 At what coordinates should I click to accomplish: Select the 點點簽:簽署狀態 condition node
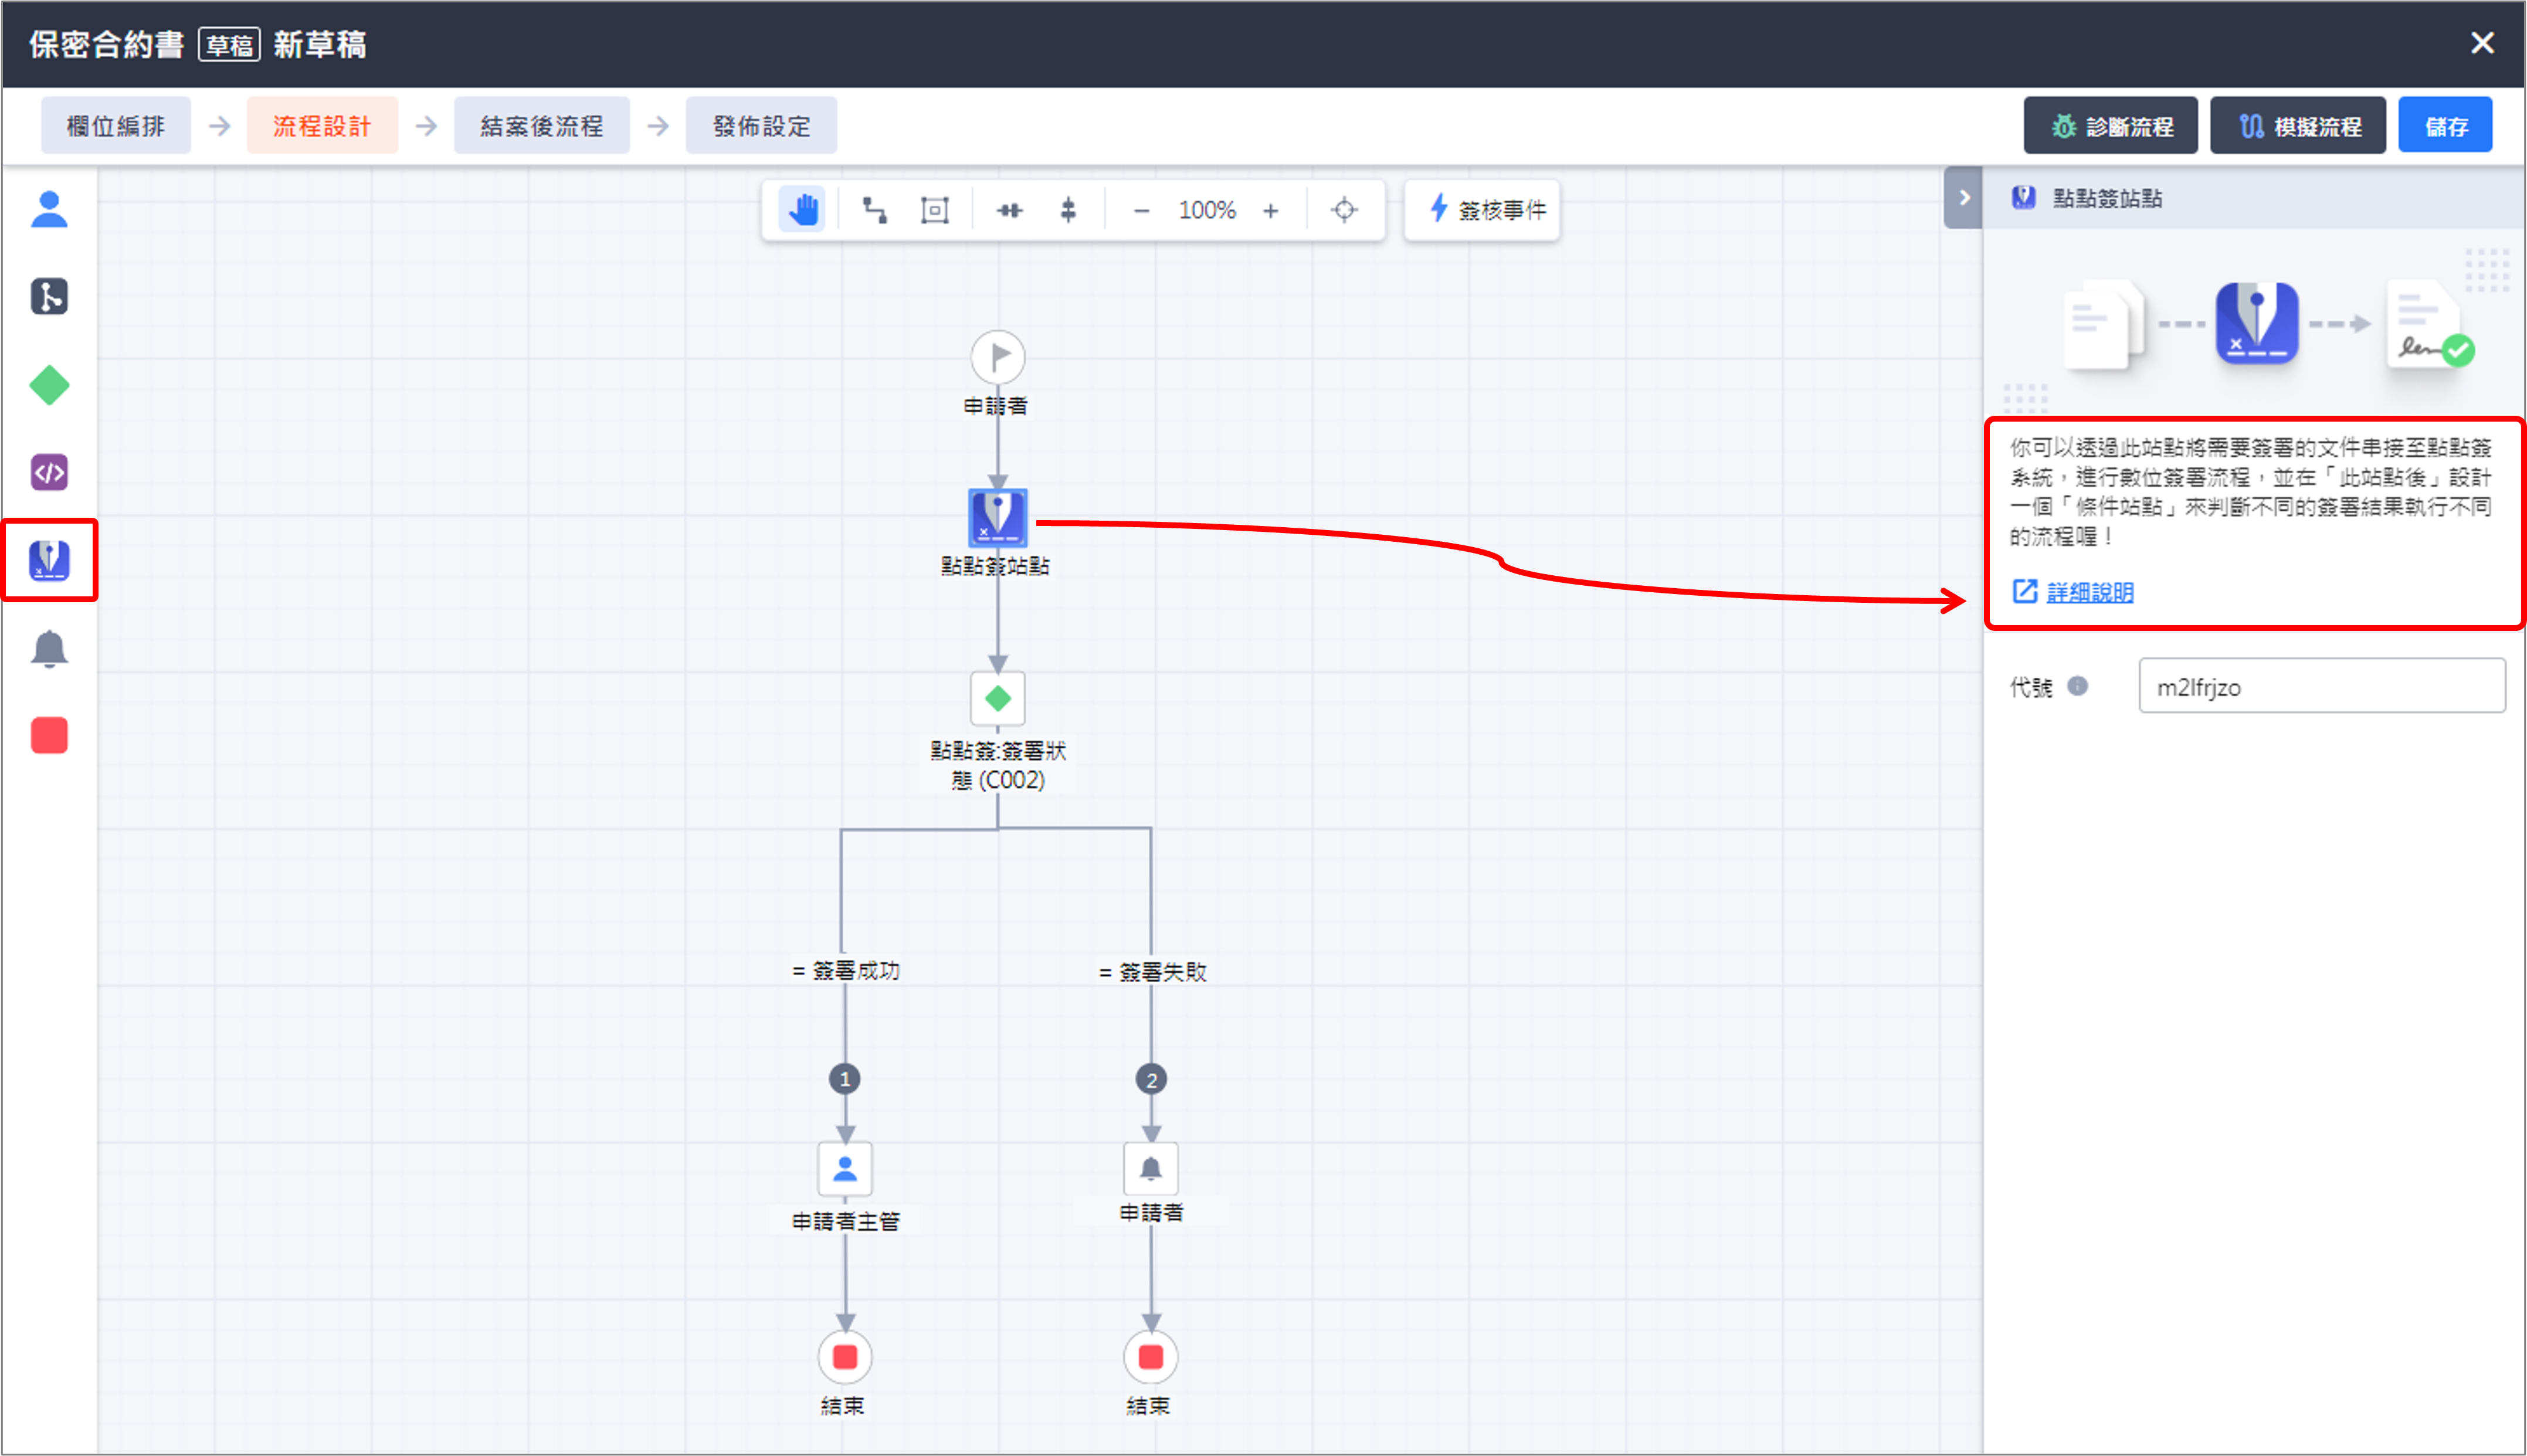tap(997, 698)
